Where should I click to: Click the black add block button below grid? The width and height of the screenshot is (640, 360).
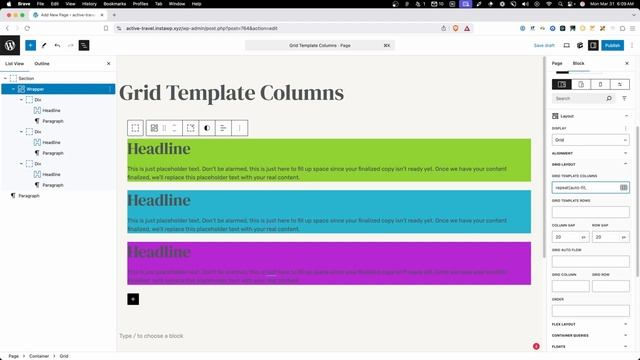pos(133,299)
